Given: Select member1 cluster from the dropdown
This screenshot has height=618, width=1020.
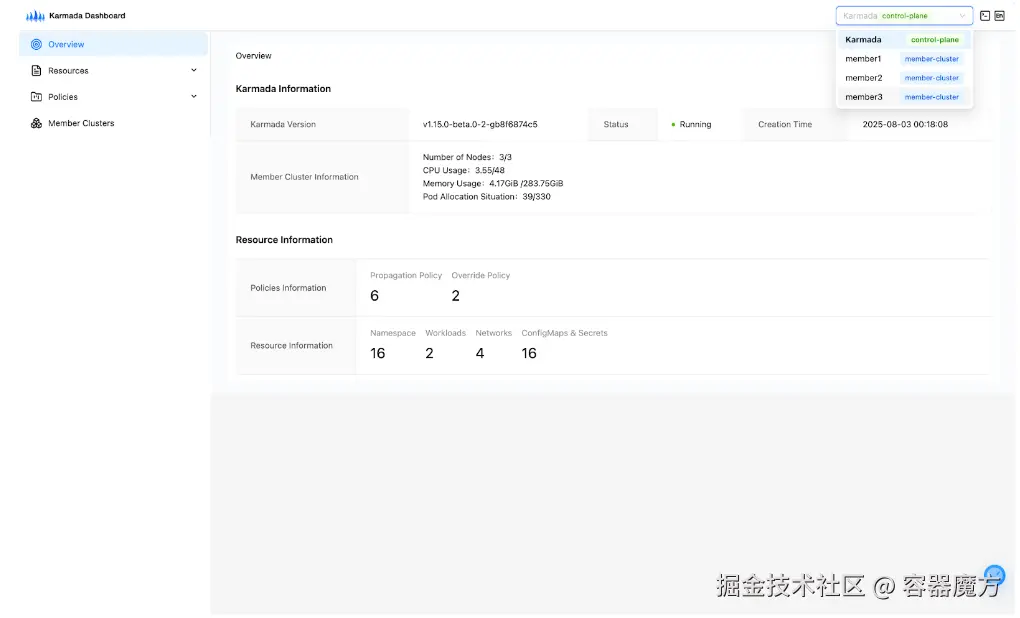Looking at the screenshot, I should pos(904,59).
